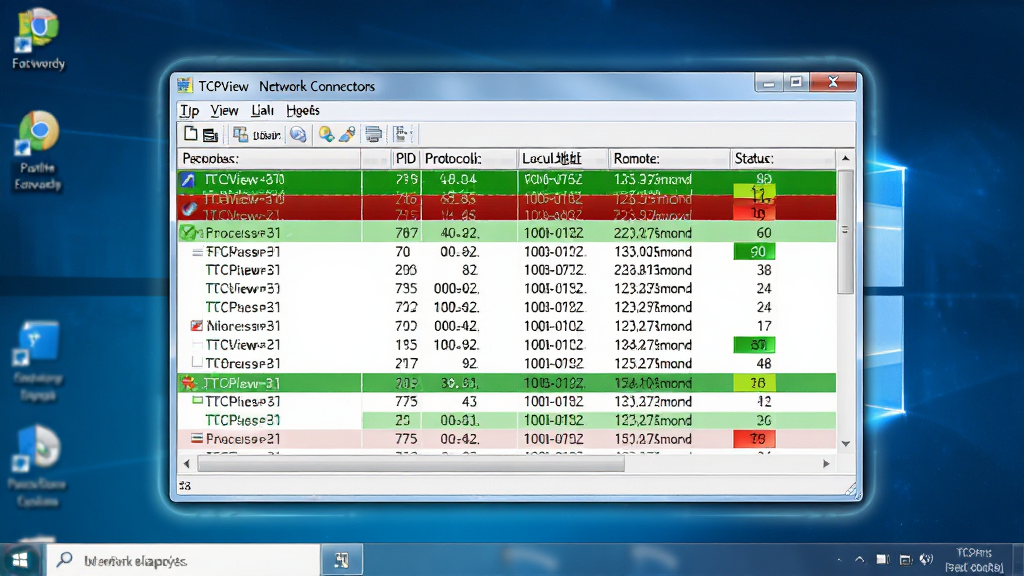
Task: Click the disc shortcut icon on the desktop
Action: pyautogui.click(x=38, y=447)
